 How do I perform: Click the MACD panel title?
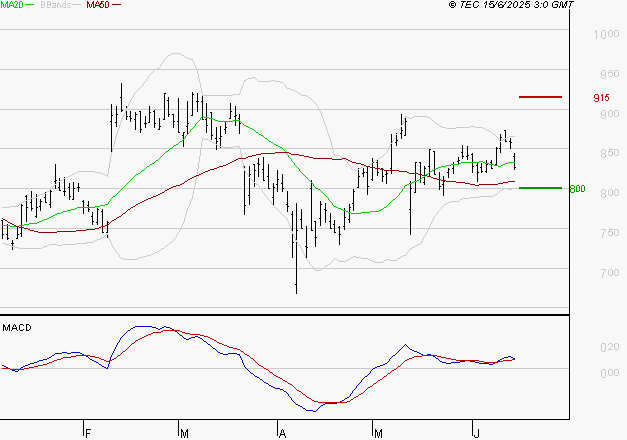click(16, 328)
